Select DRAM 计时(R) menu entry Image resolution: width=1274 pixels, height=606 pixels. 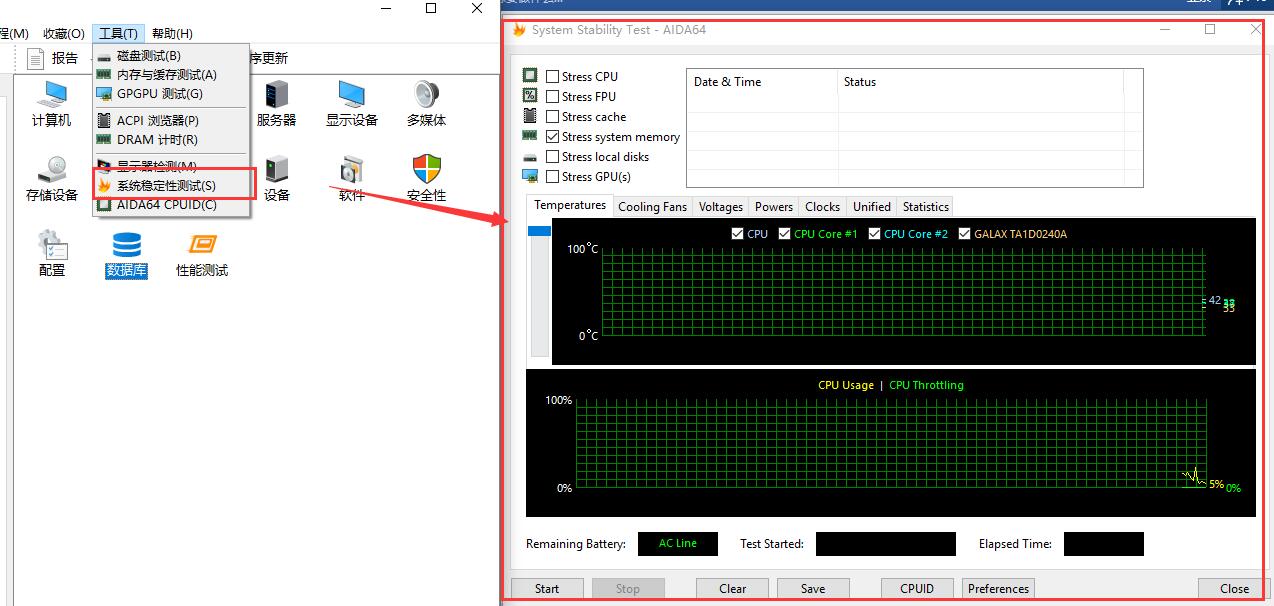coord(171,139)
